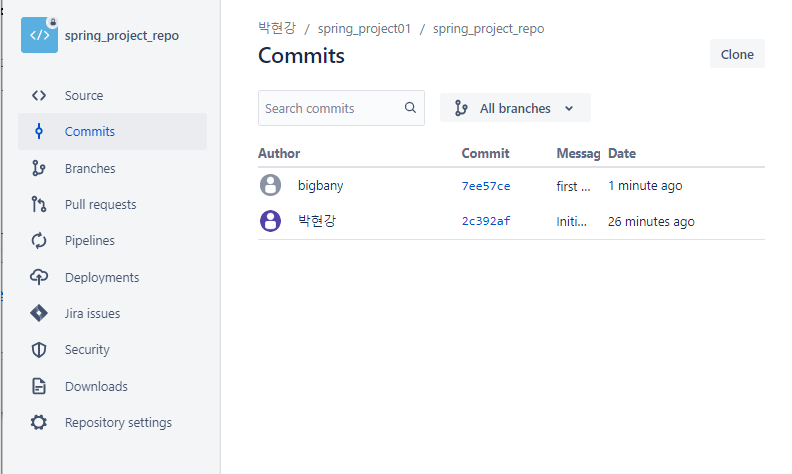Click the 'first ...' commit message
The height and width of the screenshot is (474, 792).
point(573,186)
